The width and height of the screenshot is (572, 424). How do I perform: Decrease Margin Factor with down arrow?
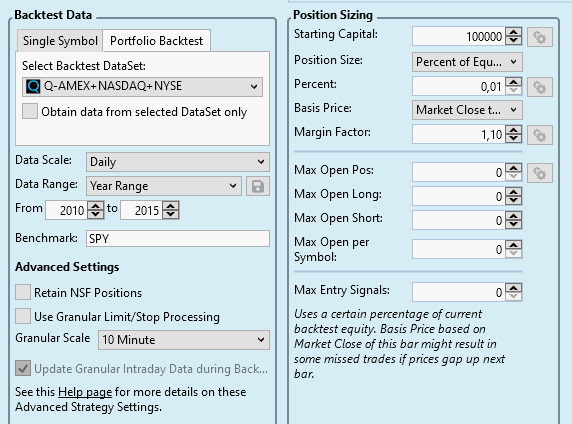click(x=514, y=139)
